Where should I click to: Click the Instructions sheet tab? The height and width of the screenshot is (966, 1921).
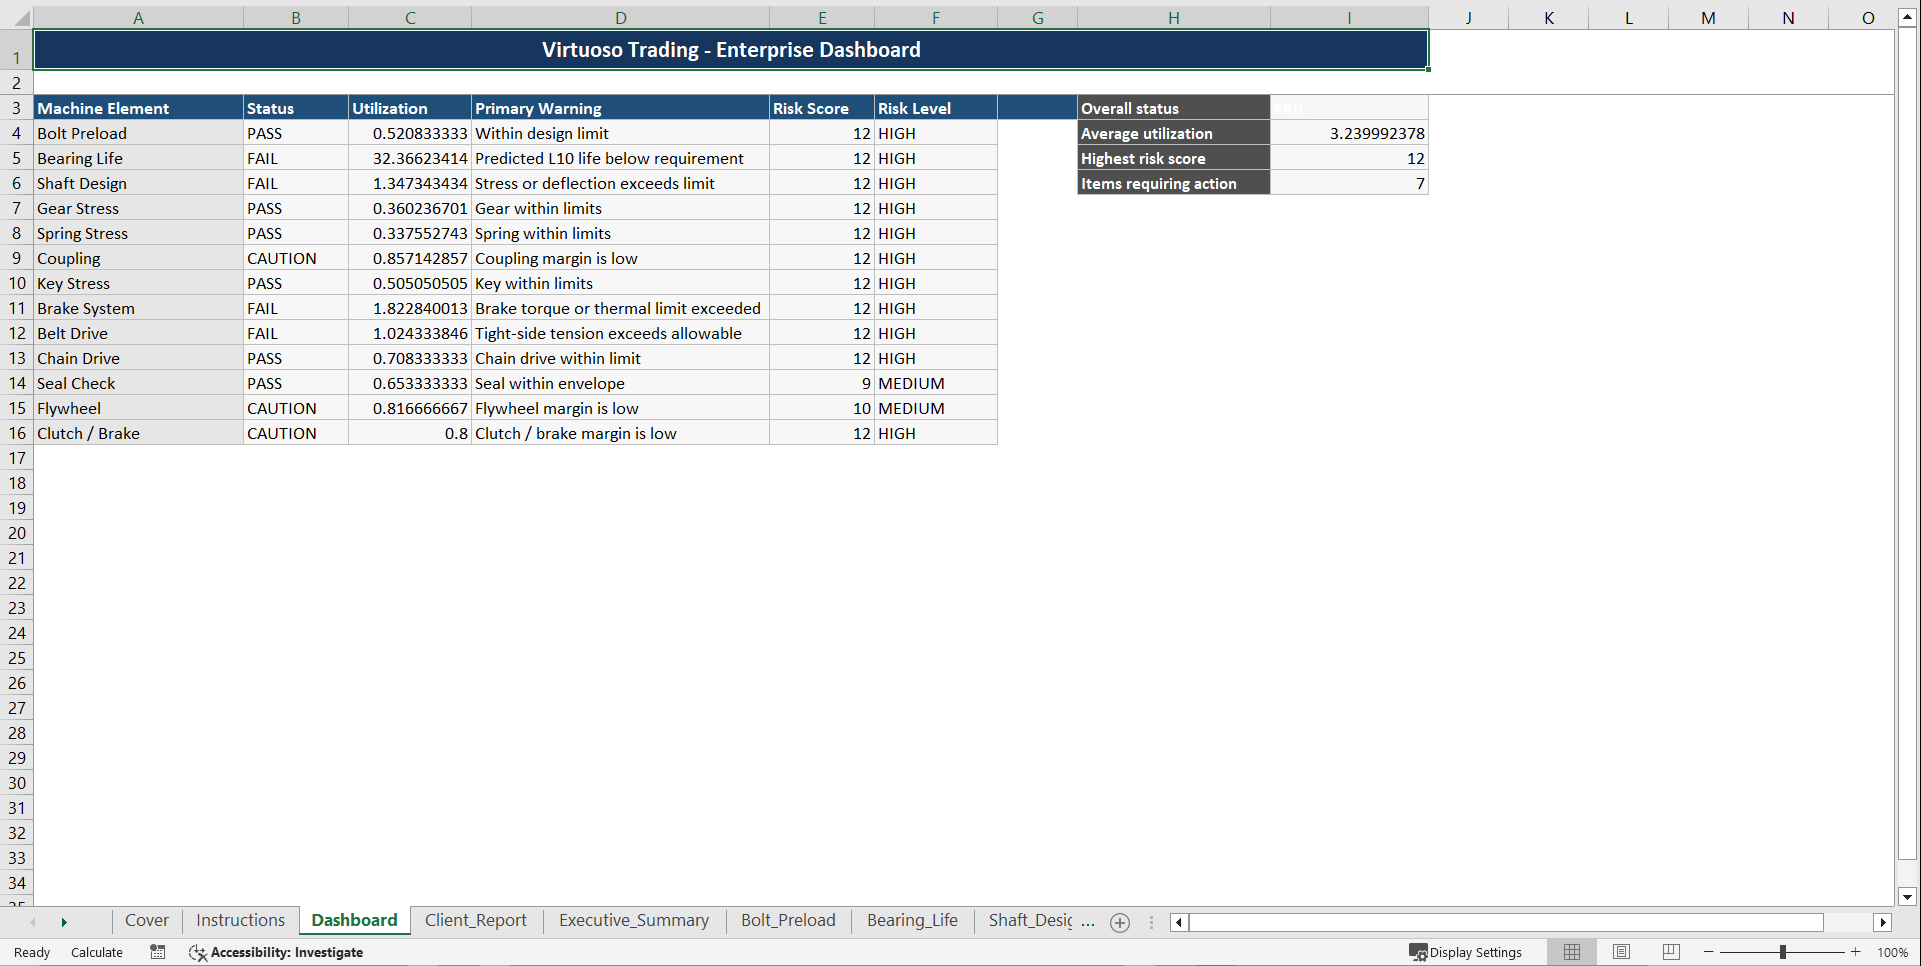(x=240, y=920)
